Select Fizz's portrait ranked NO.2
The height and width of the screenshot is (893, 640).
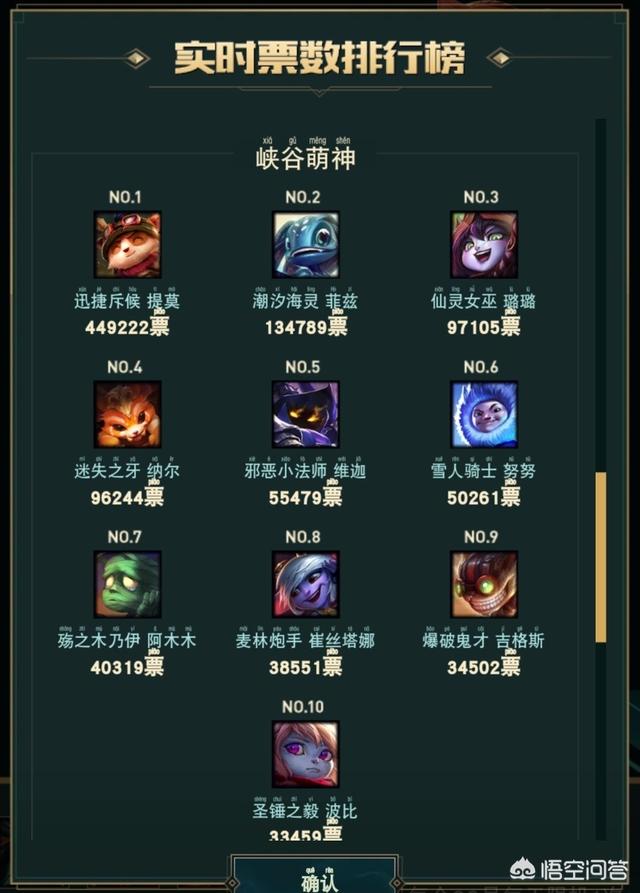(306, 245)
